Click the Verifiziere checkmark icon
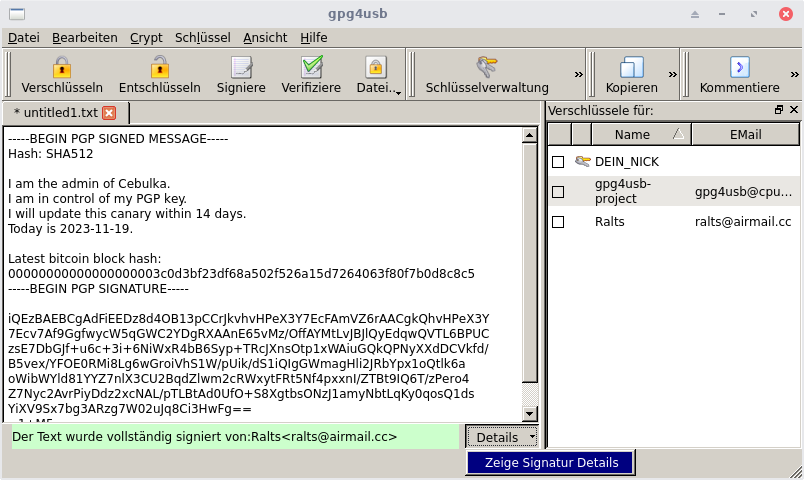The width and height of the screenshot is (804, 480). 312,67
